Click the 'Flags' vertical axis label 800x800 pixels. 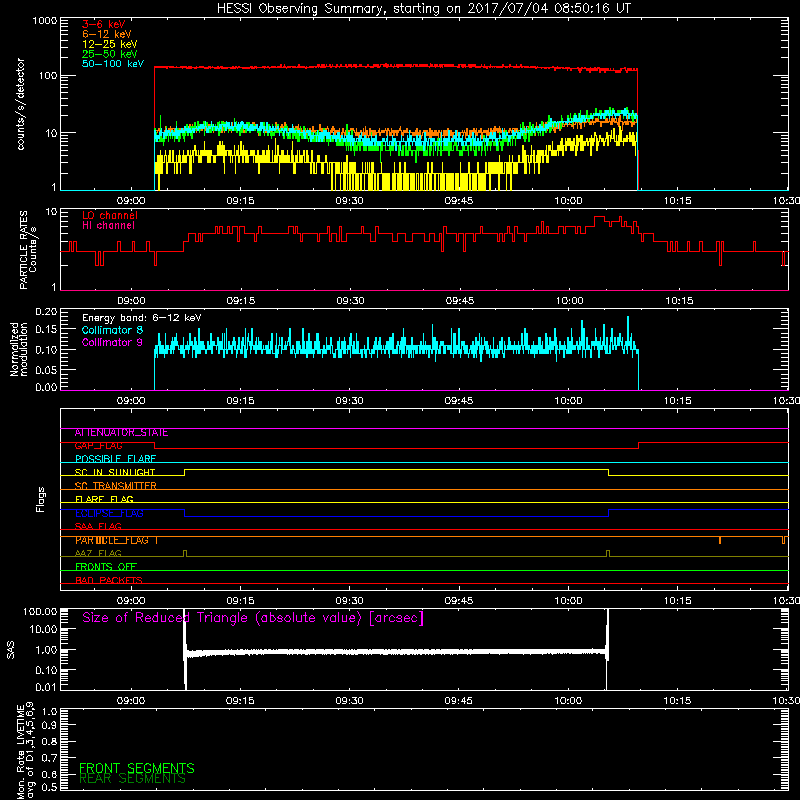click(x=40, y=499)
